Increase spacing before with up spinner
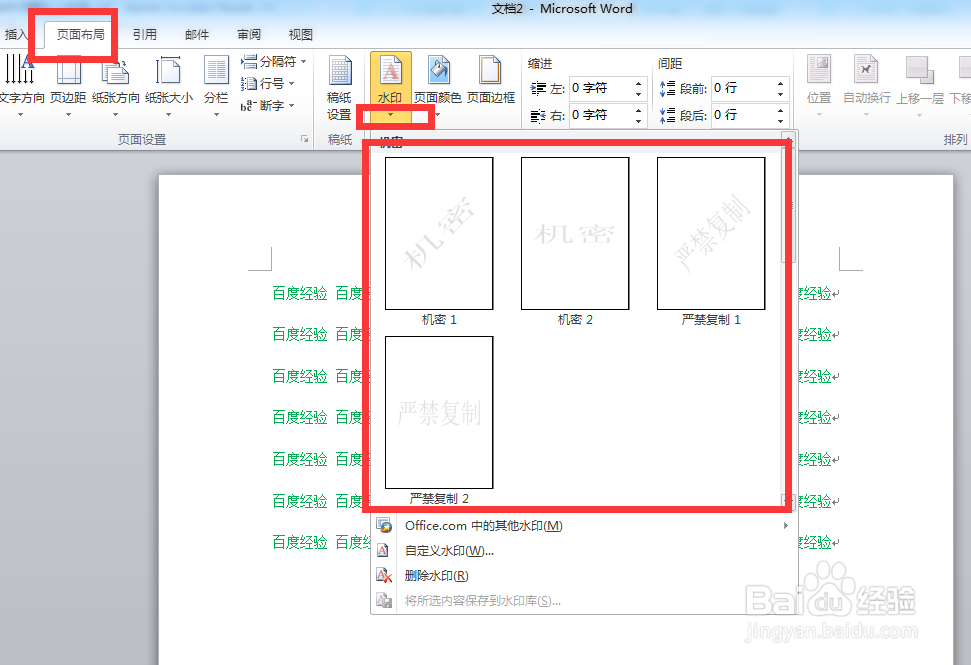Image resolution: width=971 pixels, height=665 pixels. pyautogui.click(x=780, y=83)
